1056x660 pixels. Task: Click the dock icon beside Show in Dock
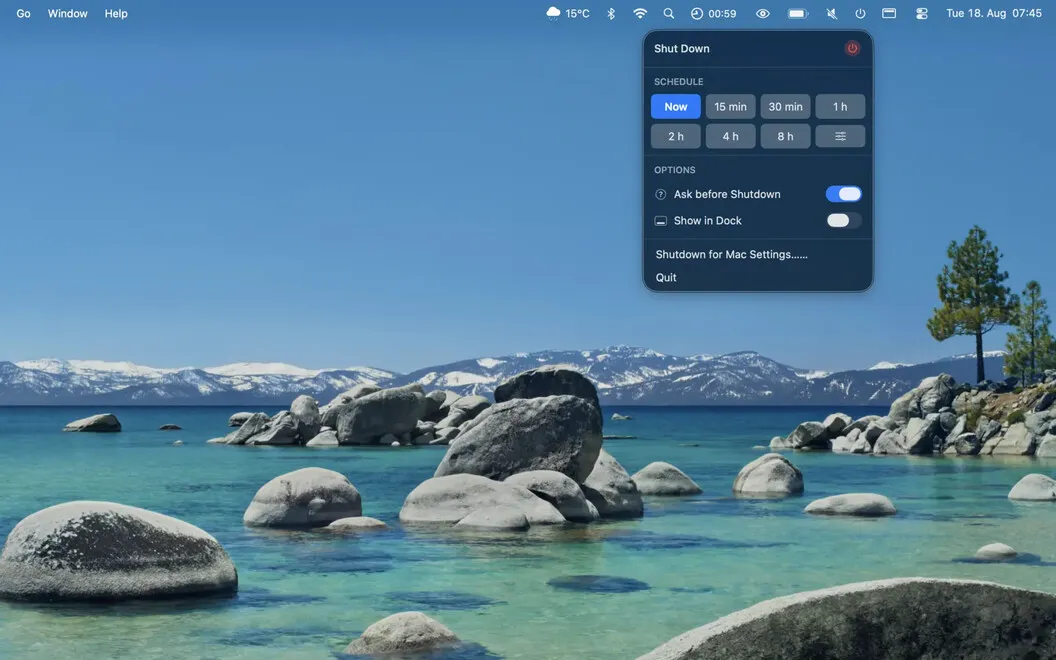tap(661, 221)
